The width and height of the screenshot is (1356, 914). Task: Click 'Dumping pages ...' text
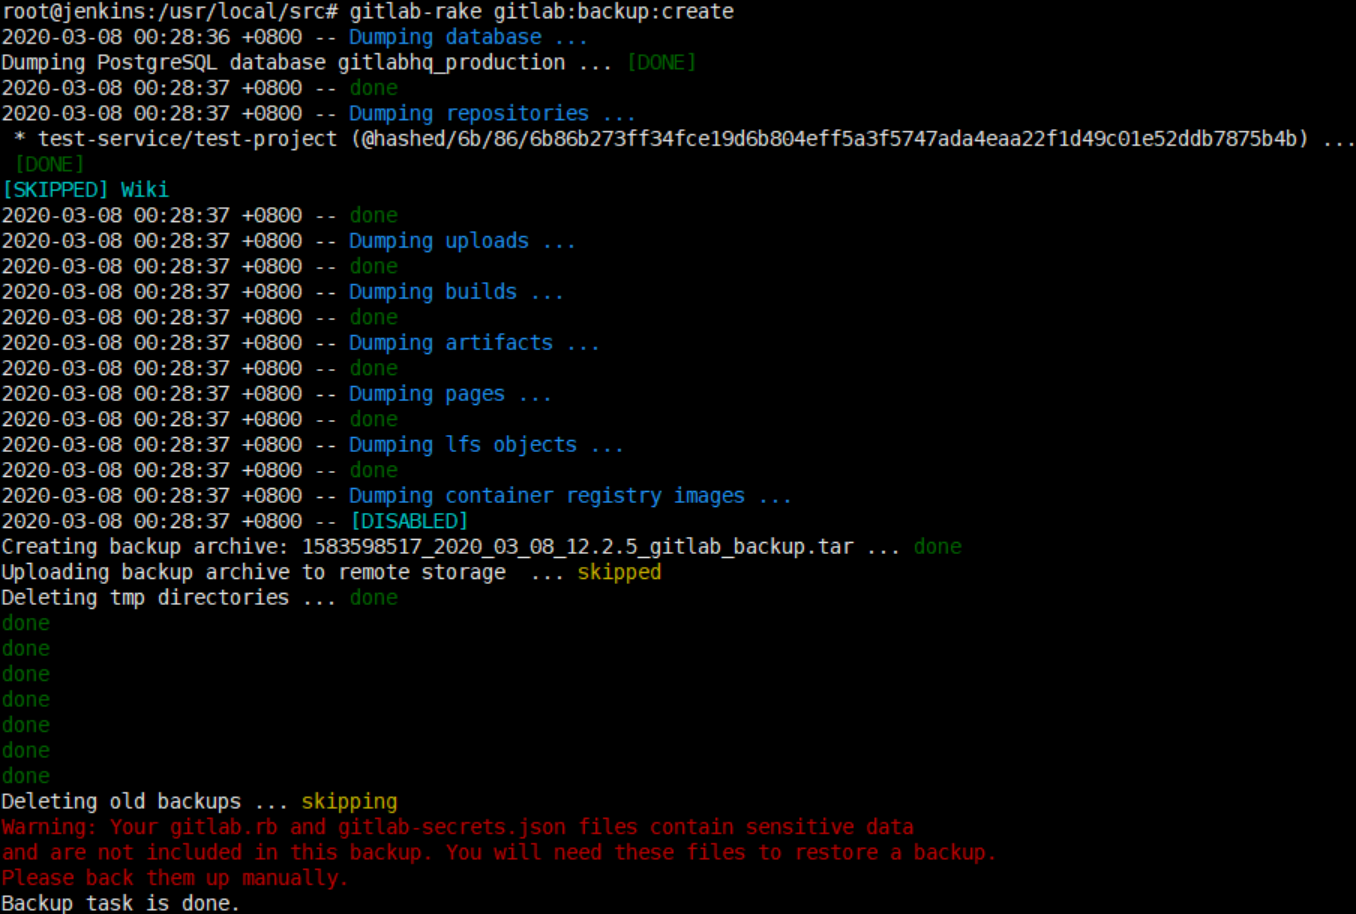coord(450,394)
